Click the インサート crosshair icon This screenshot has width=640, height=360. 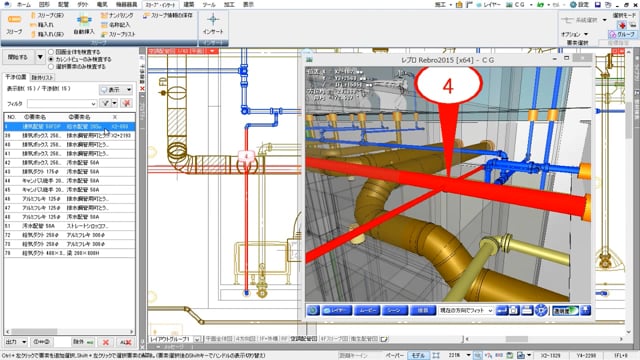[x=213, y=24]
